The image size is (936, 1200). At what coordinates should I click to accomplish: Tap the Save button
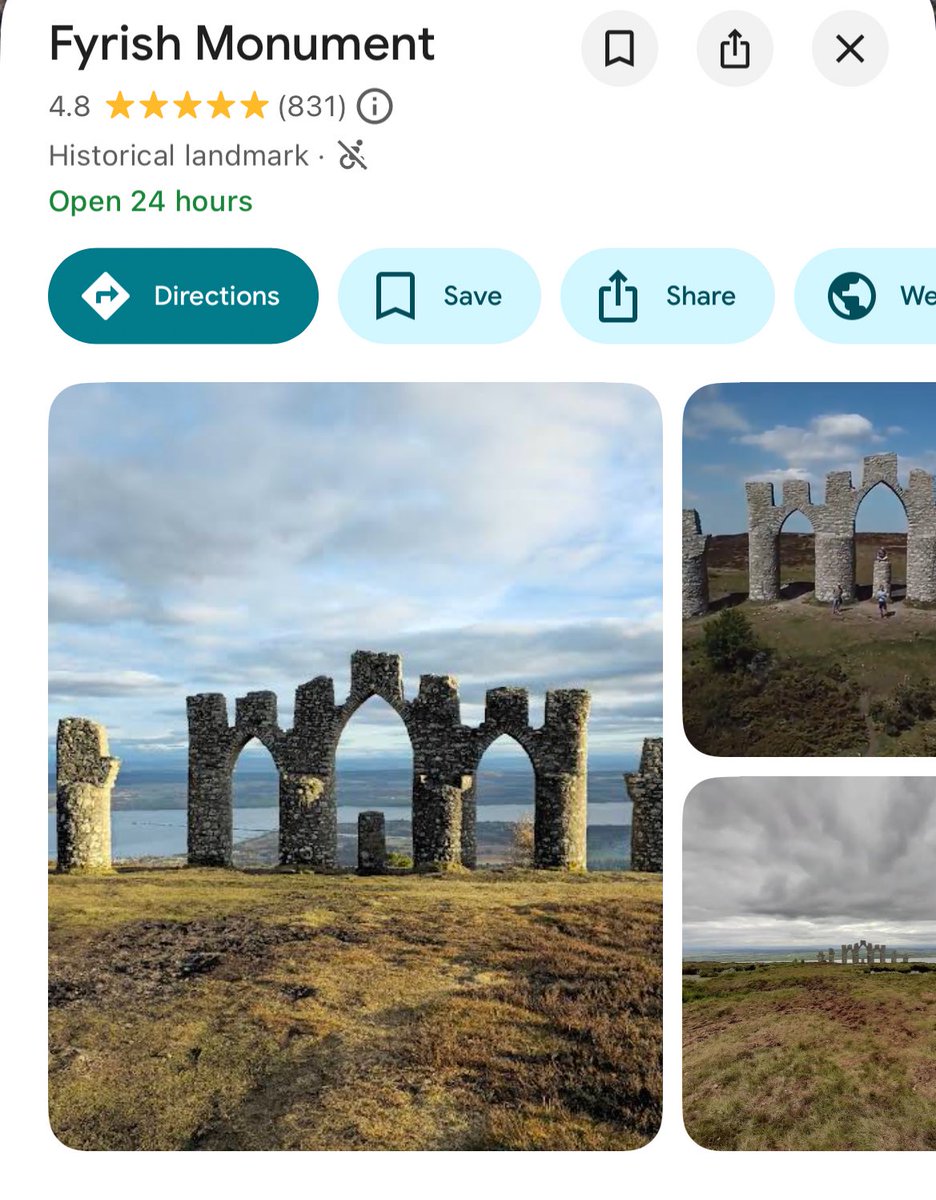[439, 296]
